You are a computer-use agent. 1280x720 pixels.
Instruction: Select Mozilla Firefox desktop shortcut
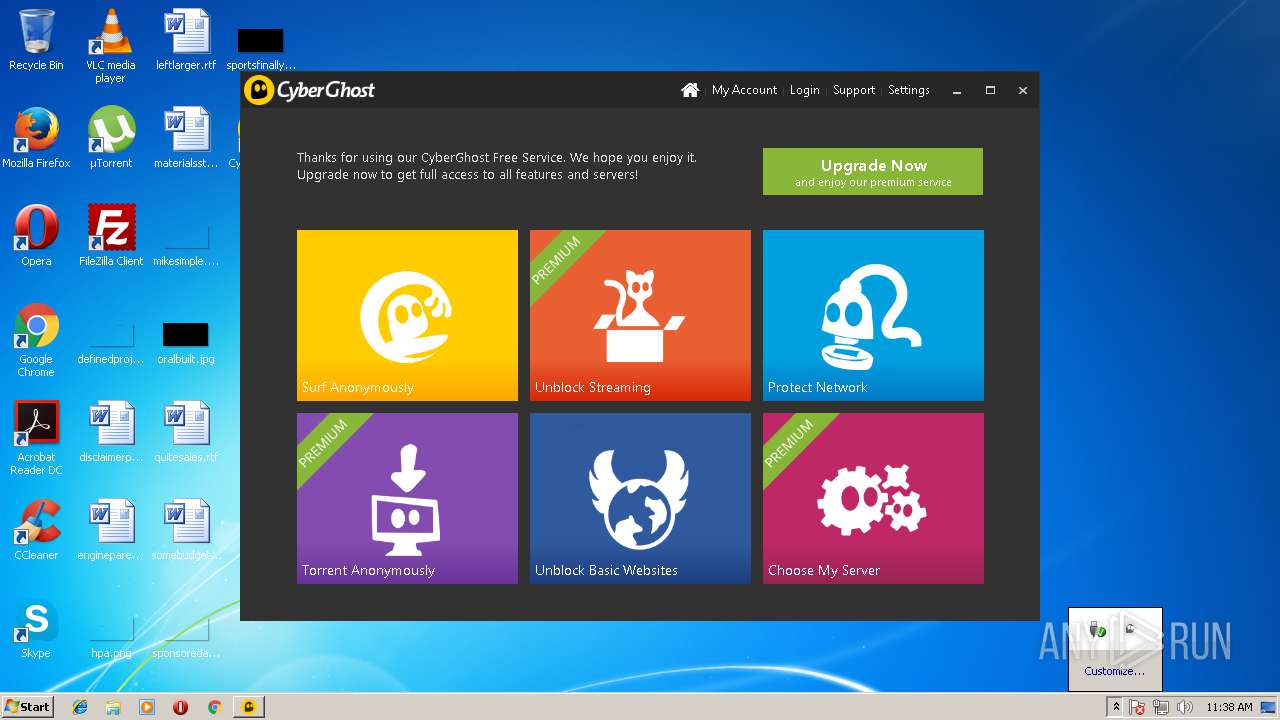36,138
